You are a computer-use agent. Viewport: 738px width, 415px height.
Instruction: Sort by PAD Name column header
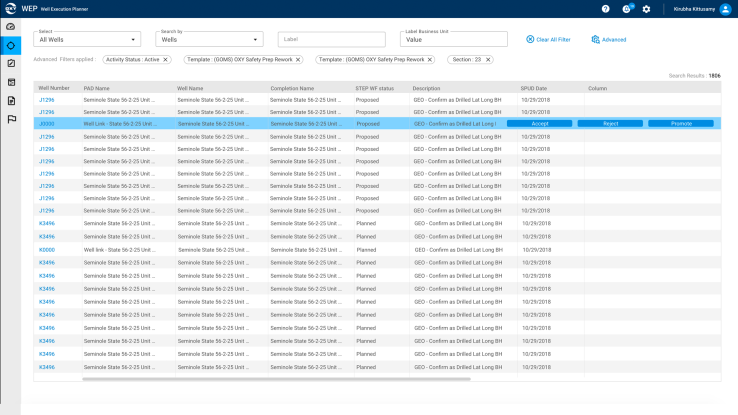[x=96, y=88]
